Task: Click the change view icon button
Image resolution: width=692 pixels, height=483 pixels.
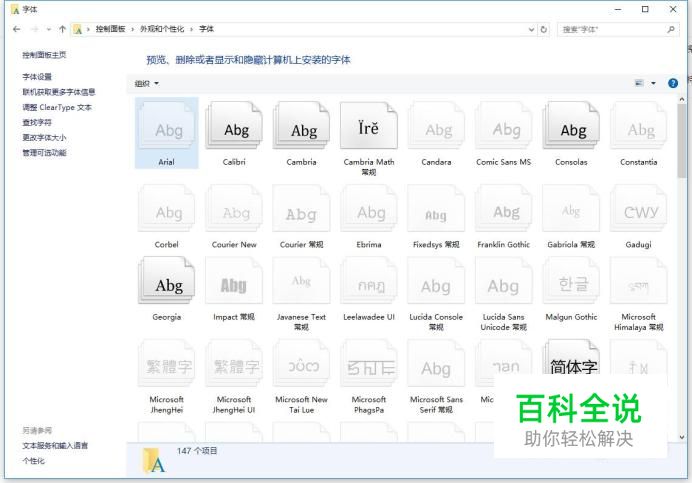Action: coord(639,83)
